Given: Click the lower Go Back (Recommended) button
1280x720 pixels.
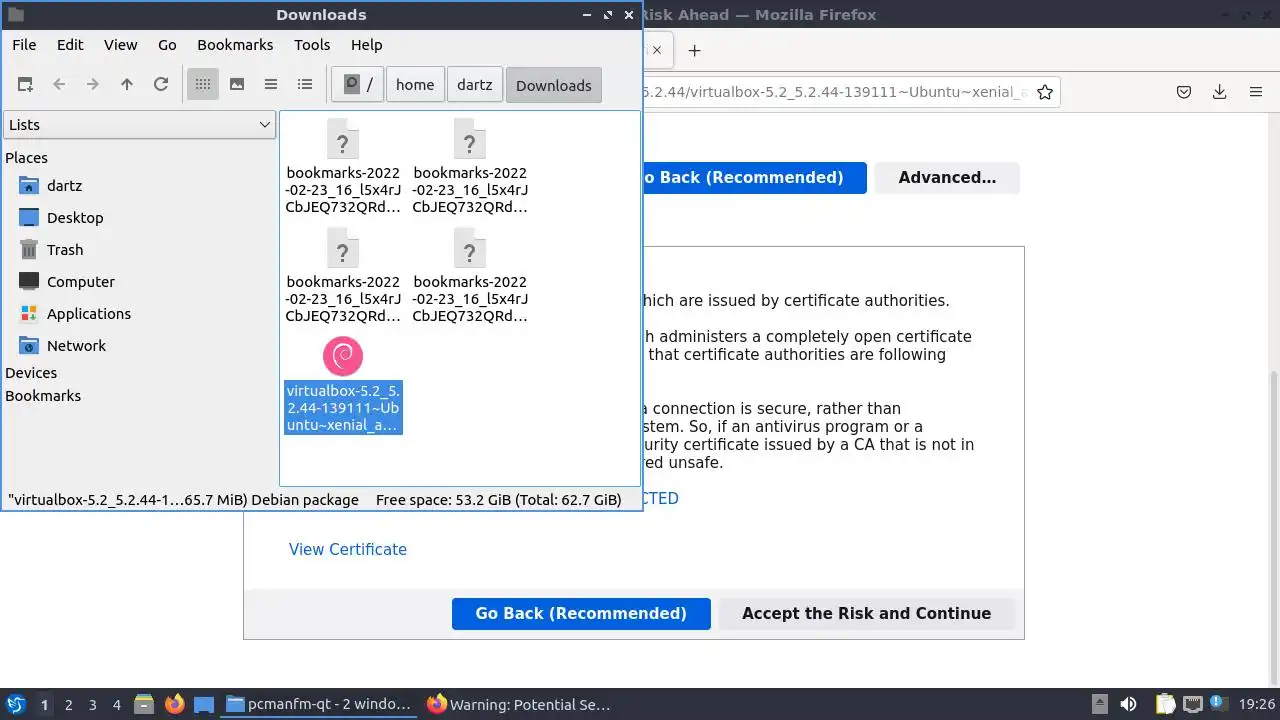Looking at the screenshot, I should click(581, 614).
